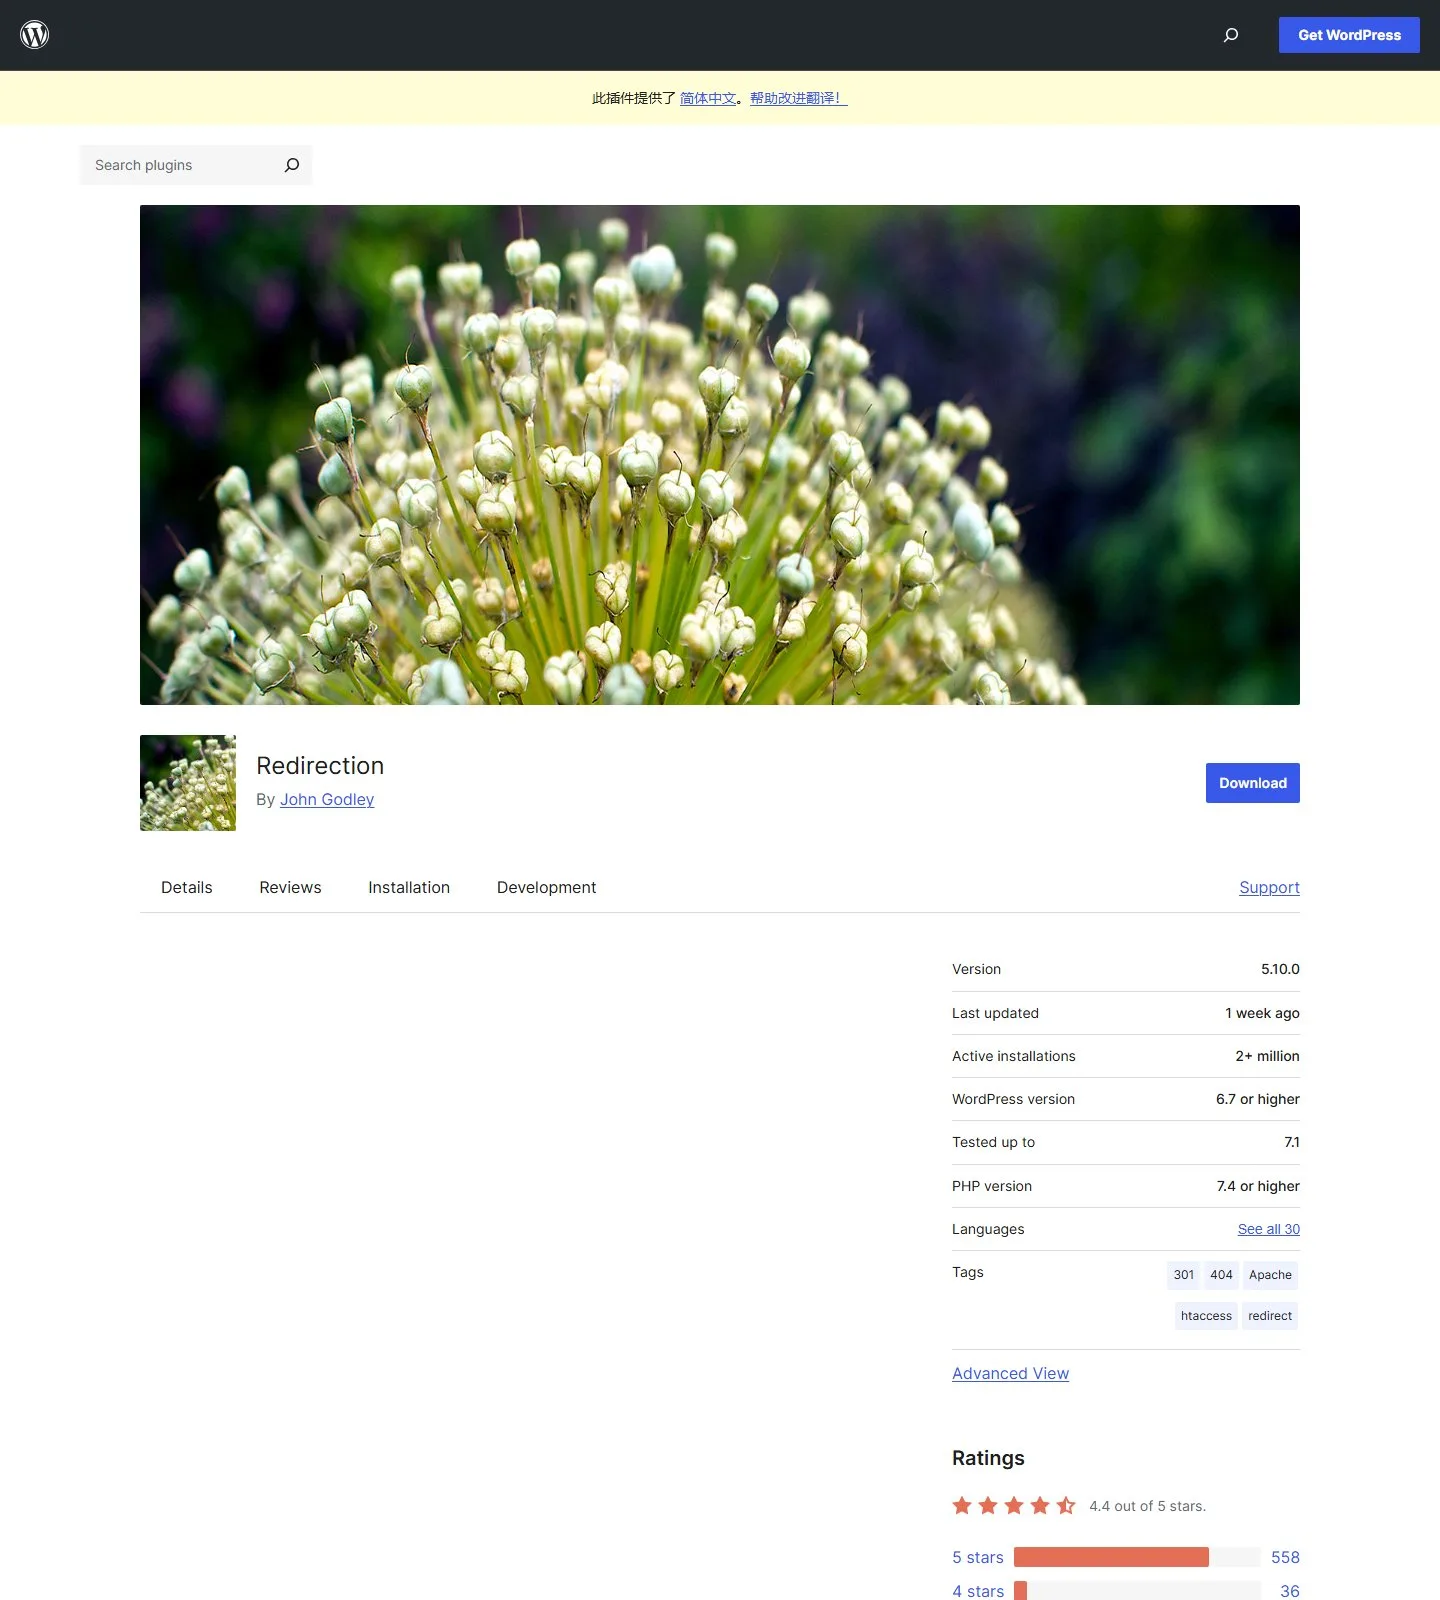Select the 'Tested up to' label
The image size is (1440, 1600).
click(x=993, y=1142)
